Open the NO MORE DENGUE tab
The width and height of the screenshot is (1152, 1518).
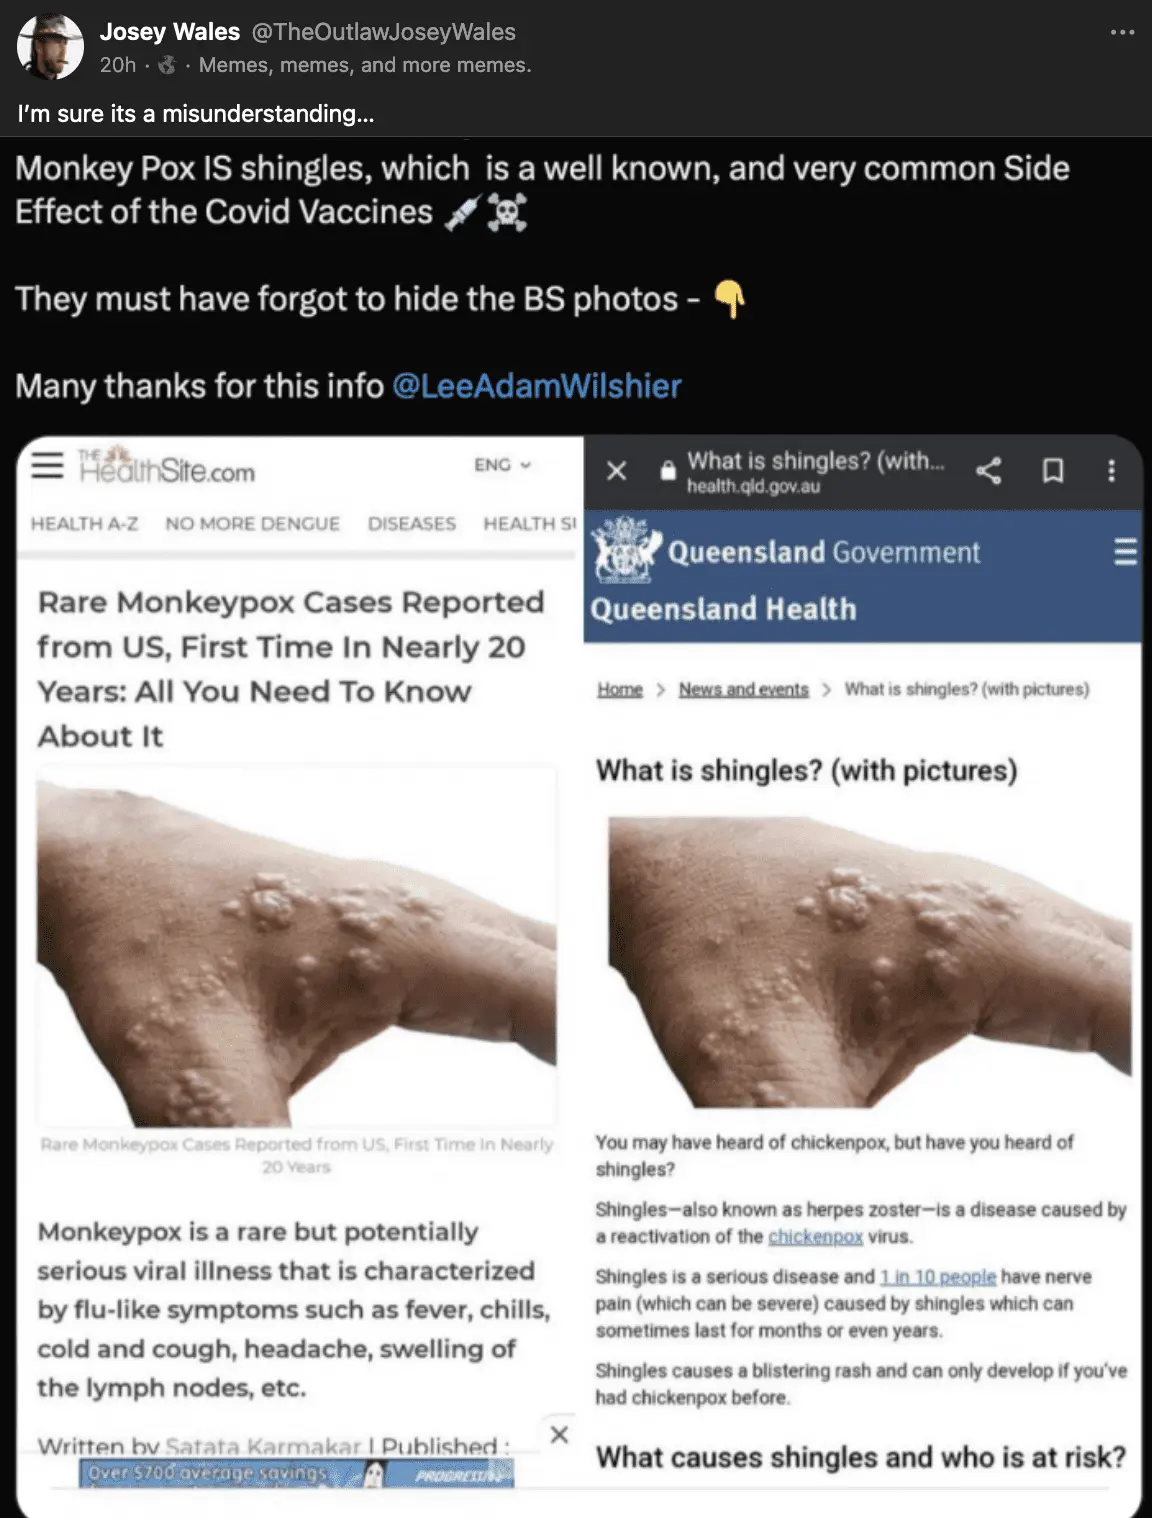253,524
